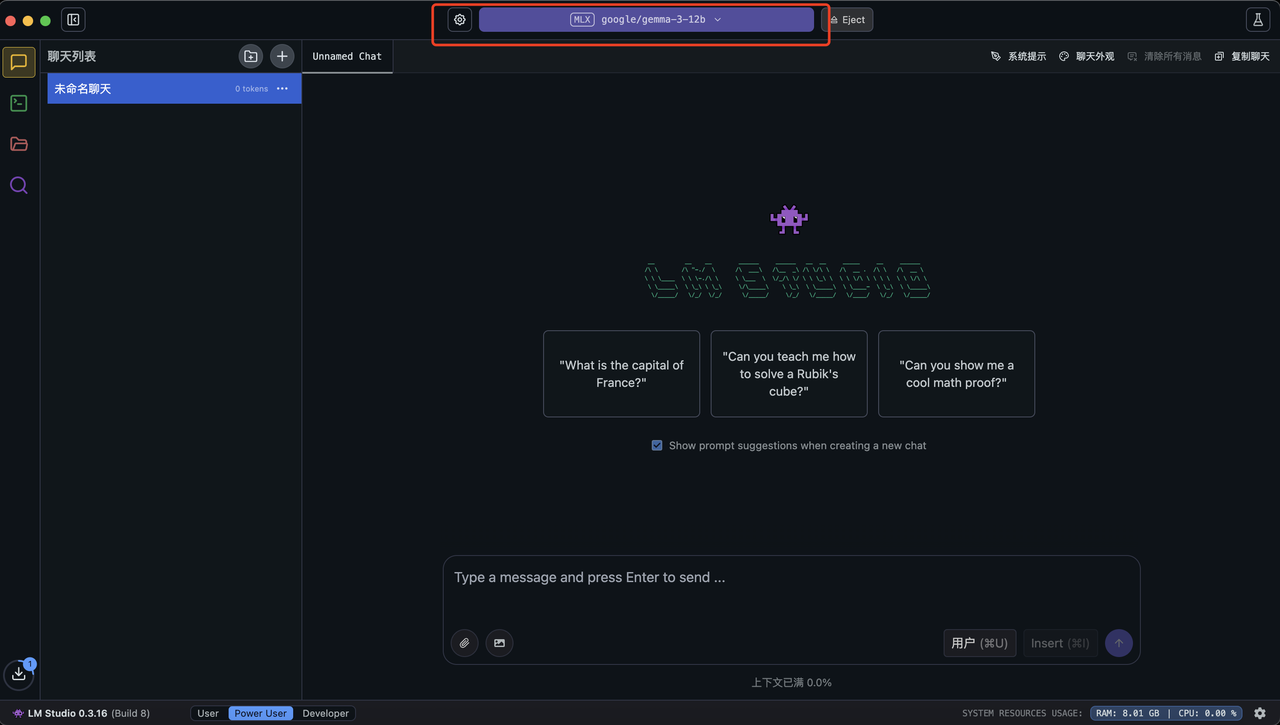Focus the message input field
Screen dimensions: 1280x725
pos(791,577)
